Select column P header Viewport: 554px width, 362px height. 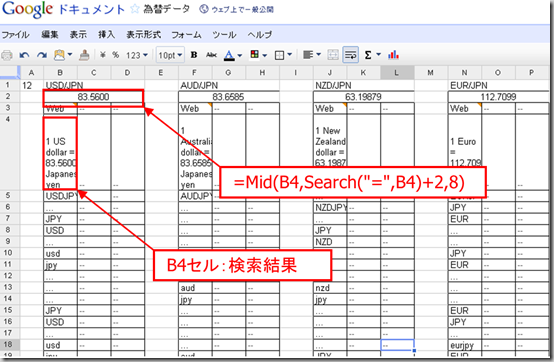tap(531, 73)
